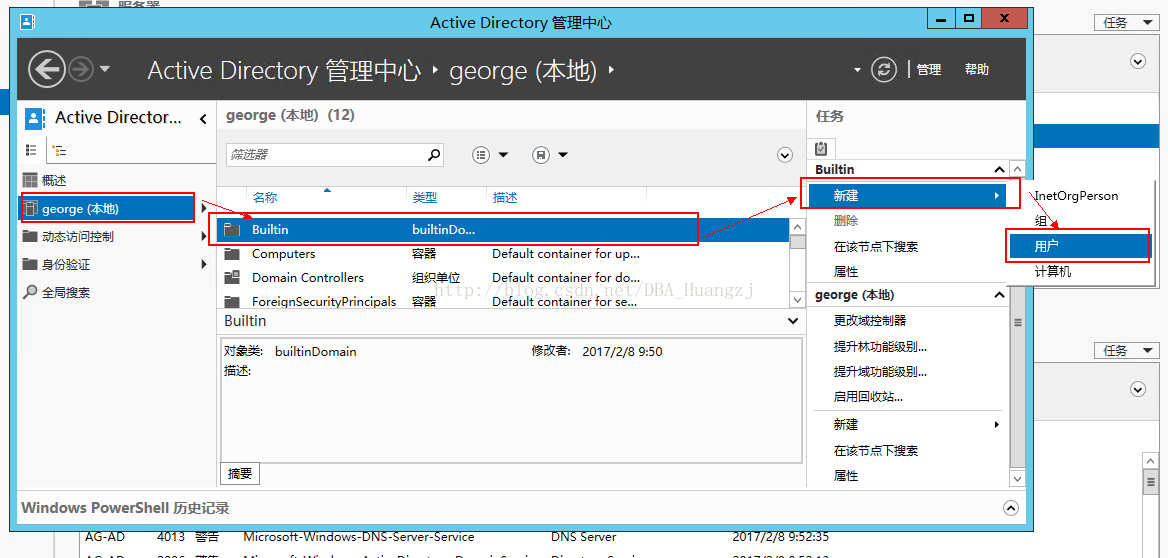Click the Computers folder icon
Viewport: 1168px width, 558px height.
coord(232,254)
